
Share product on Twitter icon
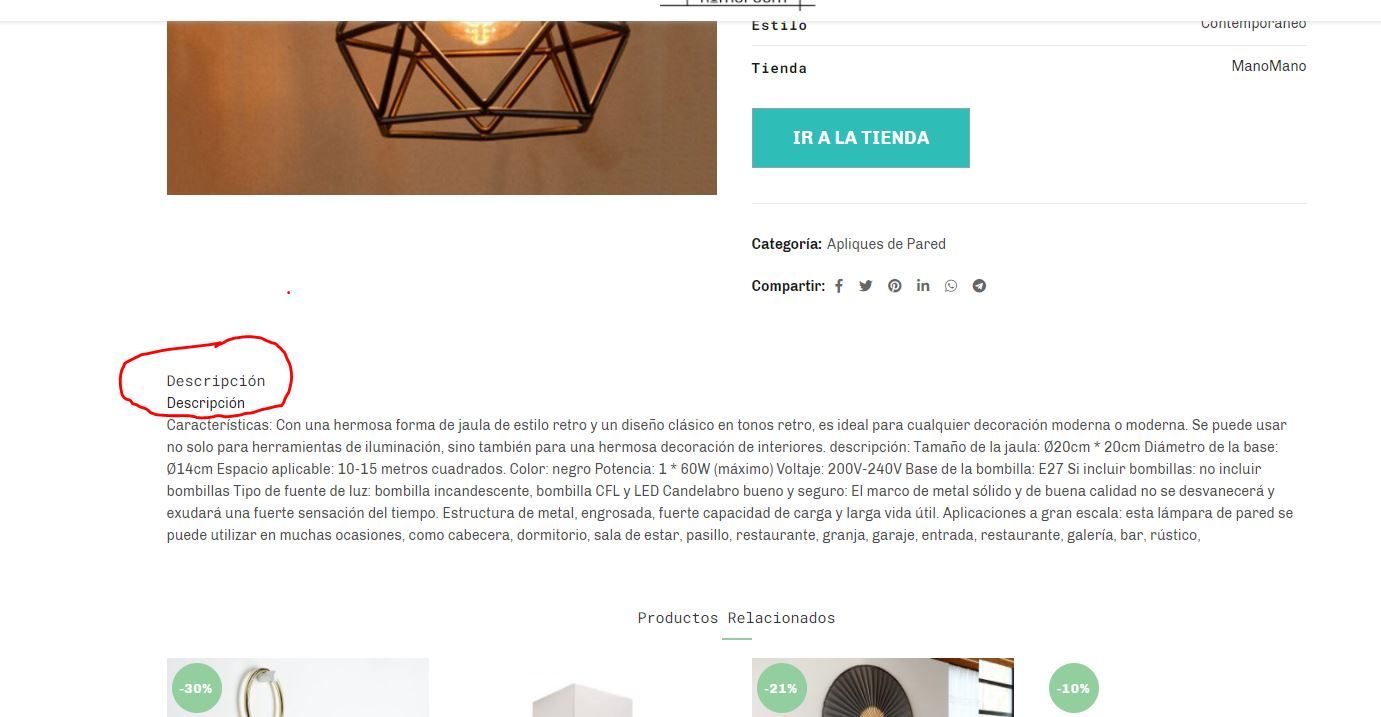(866, 286)
